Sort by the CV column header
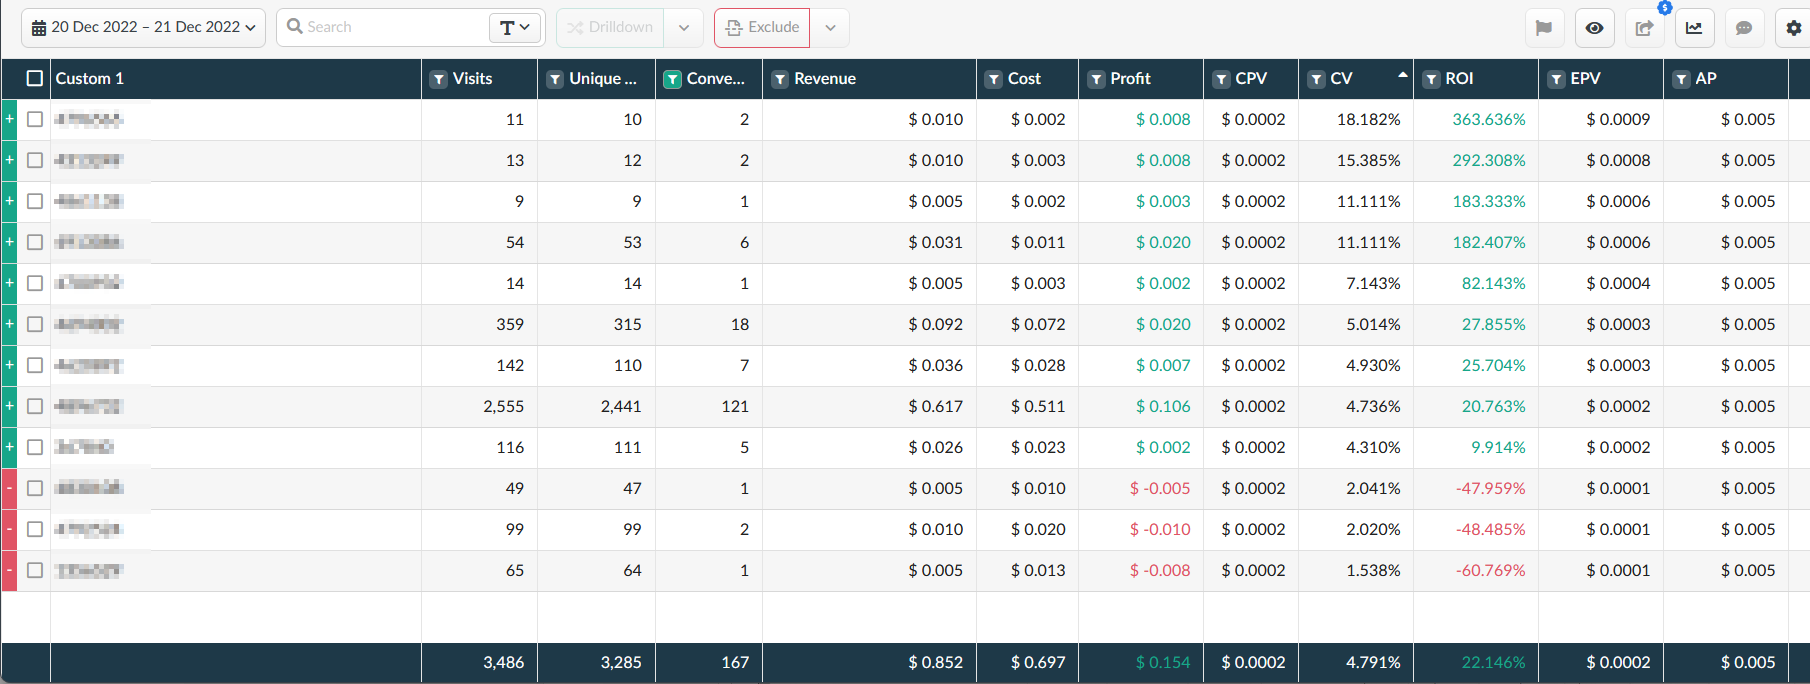The height and width of the screenshot is (684, 1810). 1341,78
